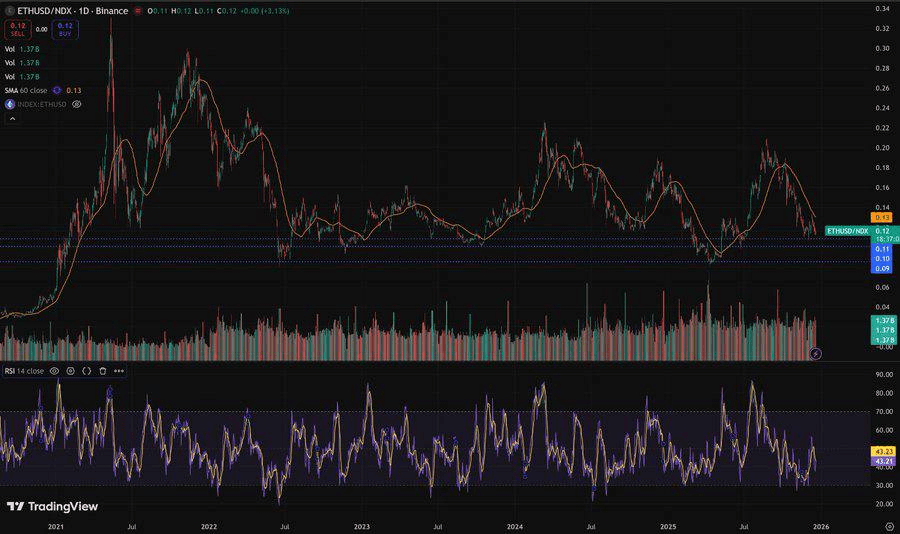900x534 pixels.
Task: Open chart settings gear at the bottom-right corner
Action: click(890, 527)
